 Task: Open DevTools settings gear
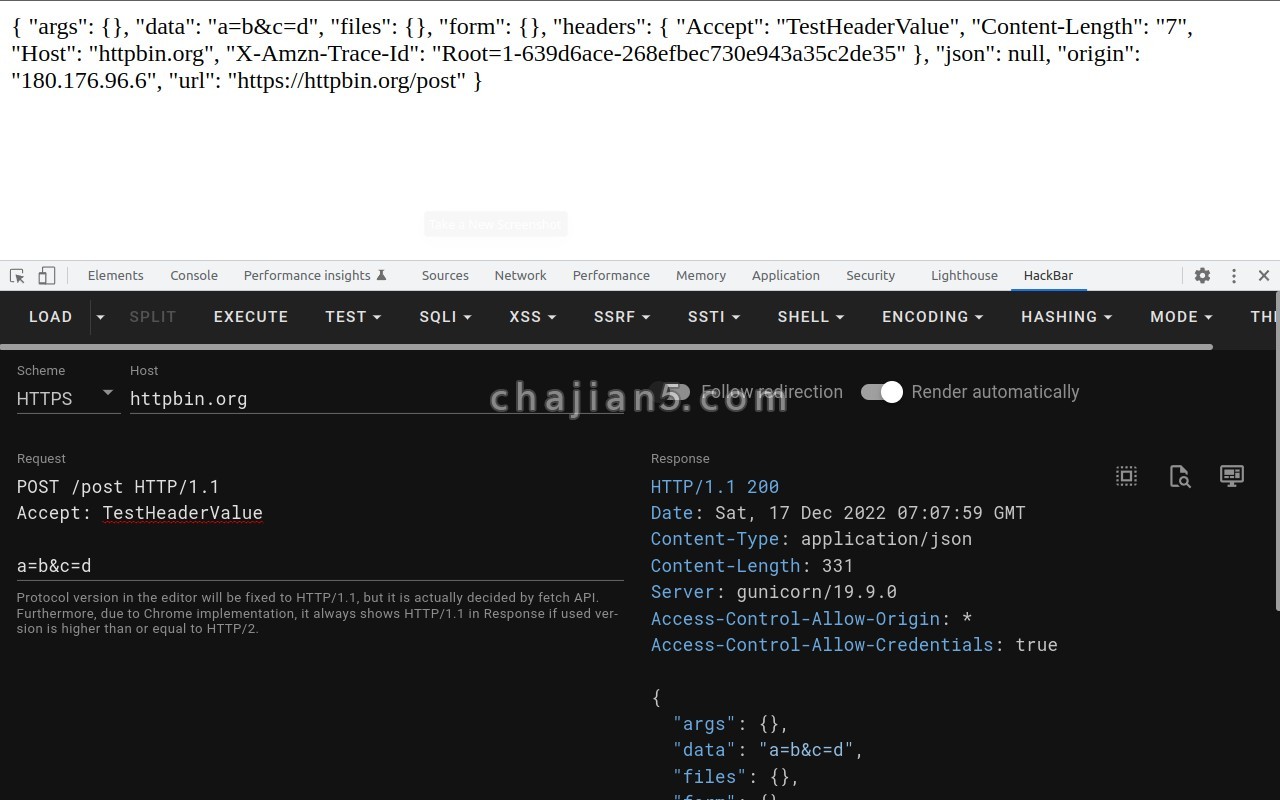point(1202,276)
